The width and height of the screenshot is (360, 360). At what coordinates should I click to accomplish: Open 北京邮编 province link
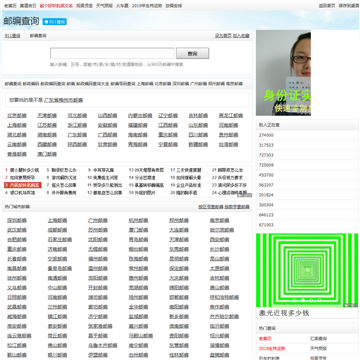[17, 116]
